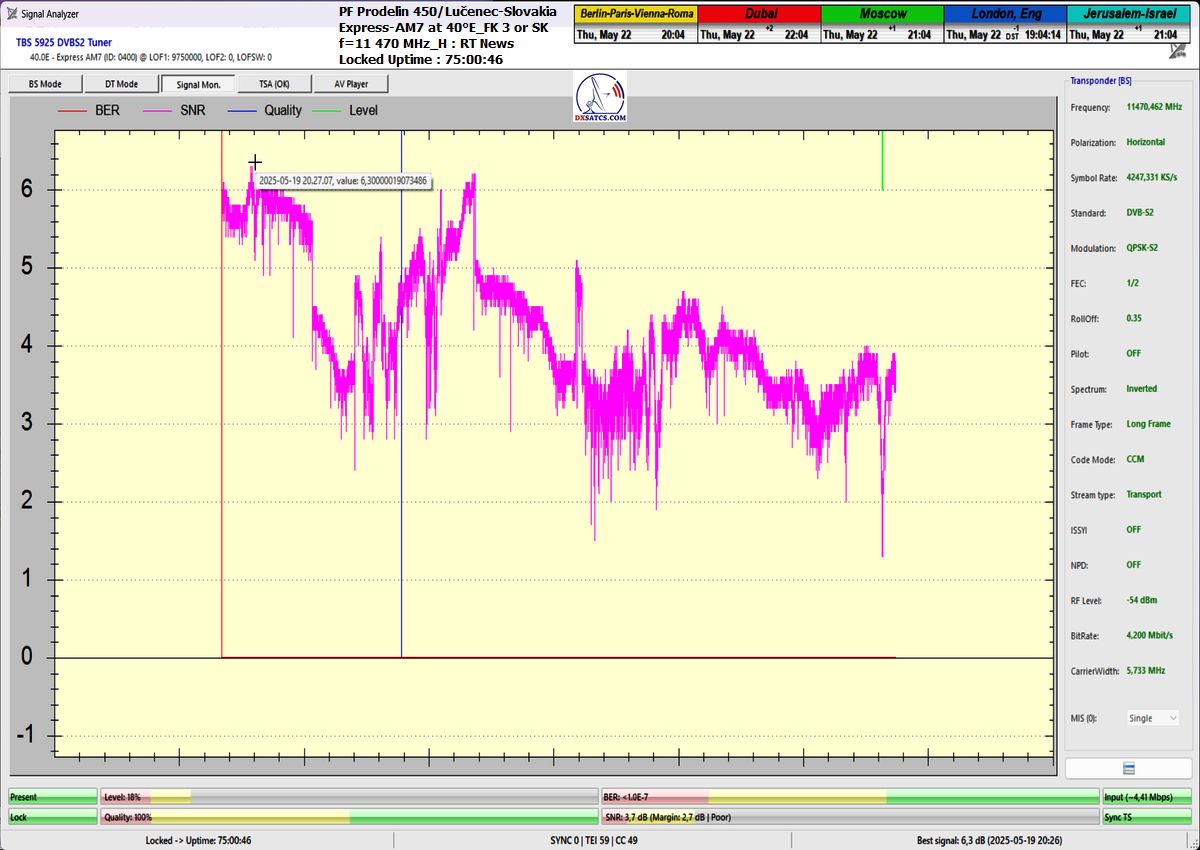The height and width of the screenshot is (850, 1200).
Task: Open the AV Player tab
Action: coord(351,84)
